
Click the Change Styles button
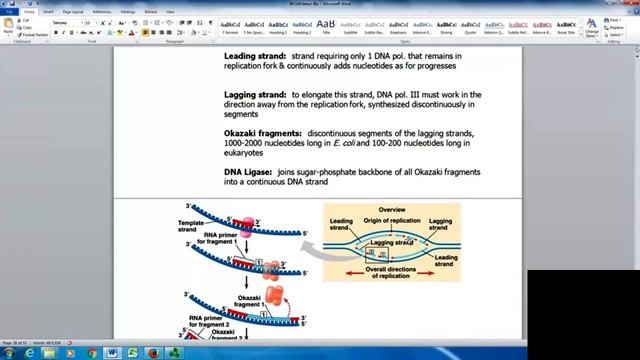591,28
